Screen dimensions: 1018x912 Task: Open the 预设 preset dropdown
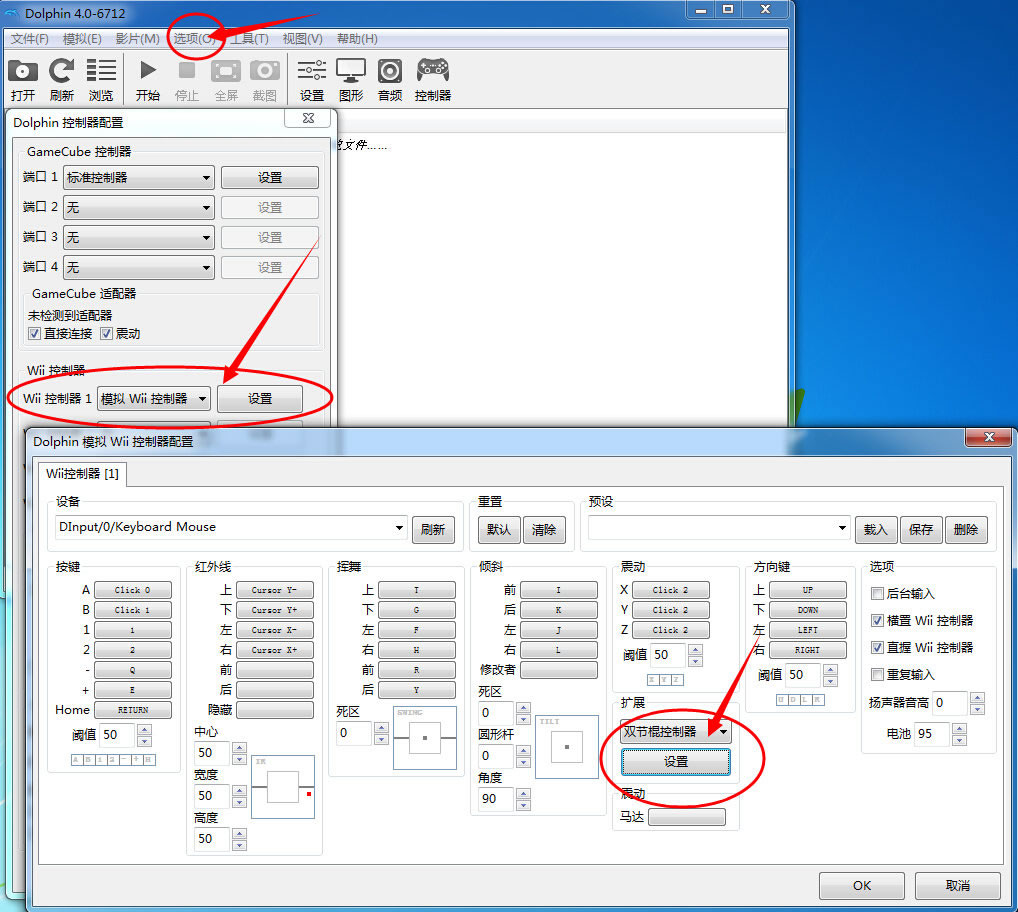click(x=719, y=528)
